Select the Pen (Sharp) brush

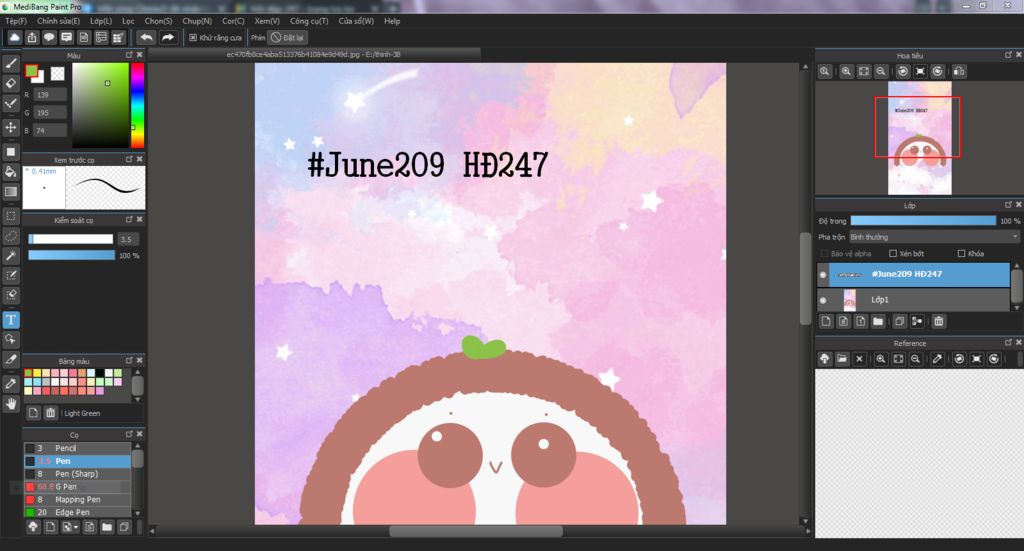[77, 474]
